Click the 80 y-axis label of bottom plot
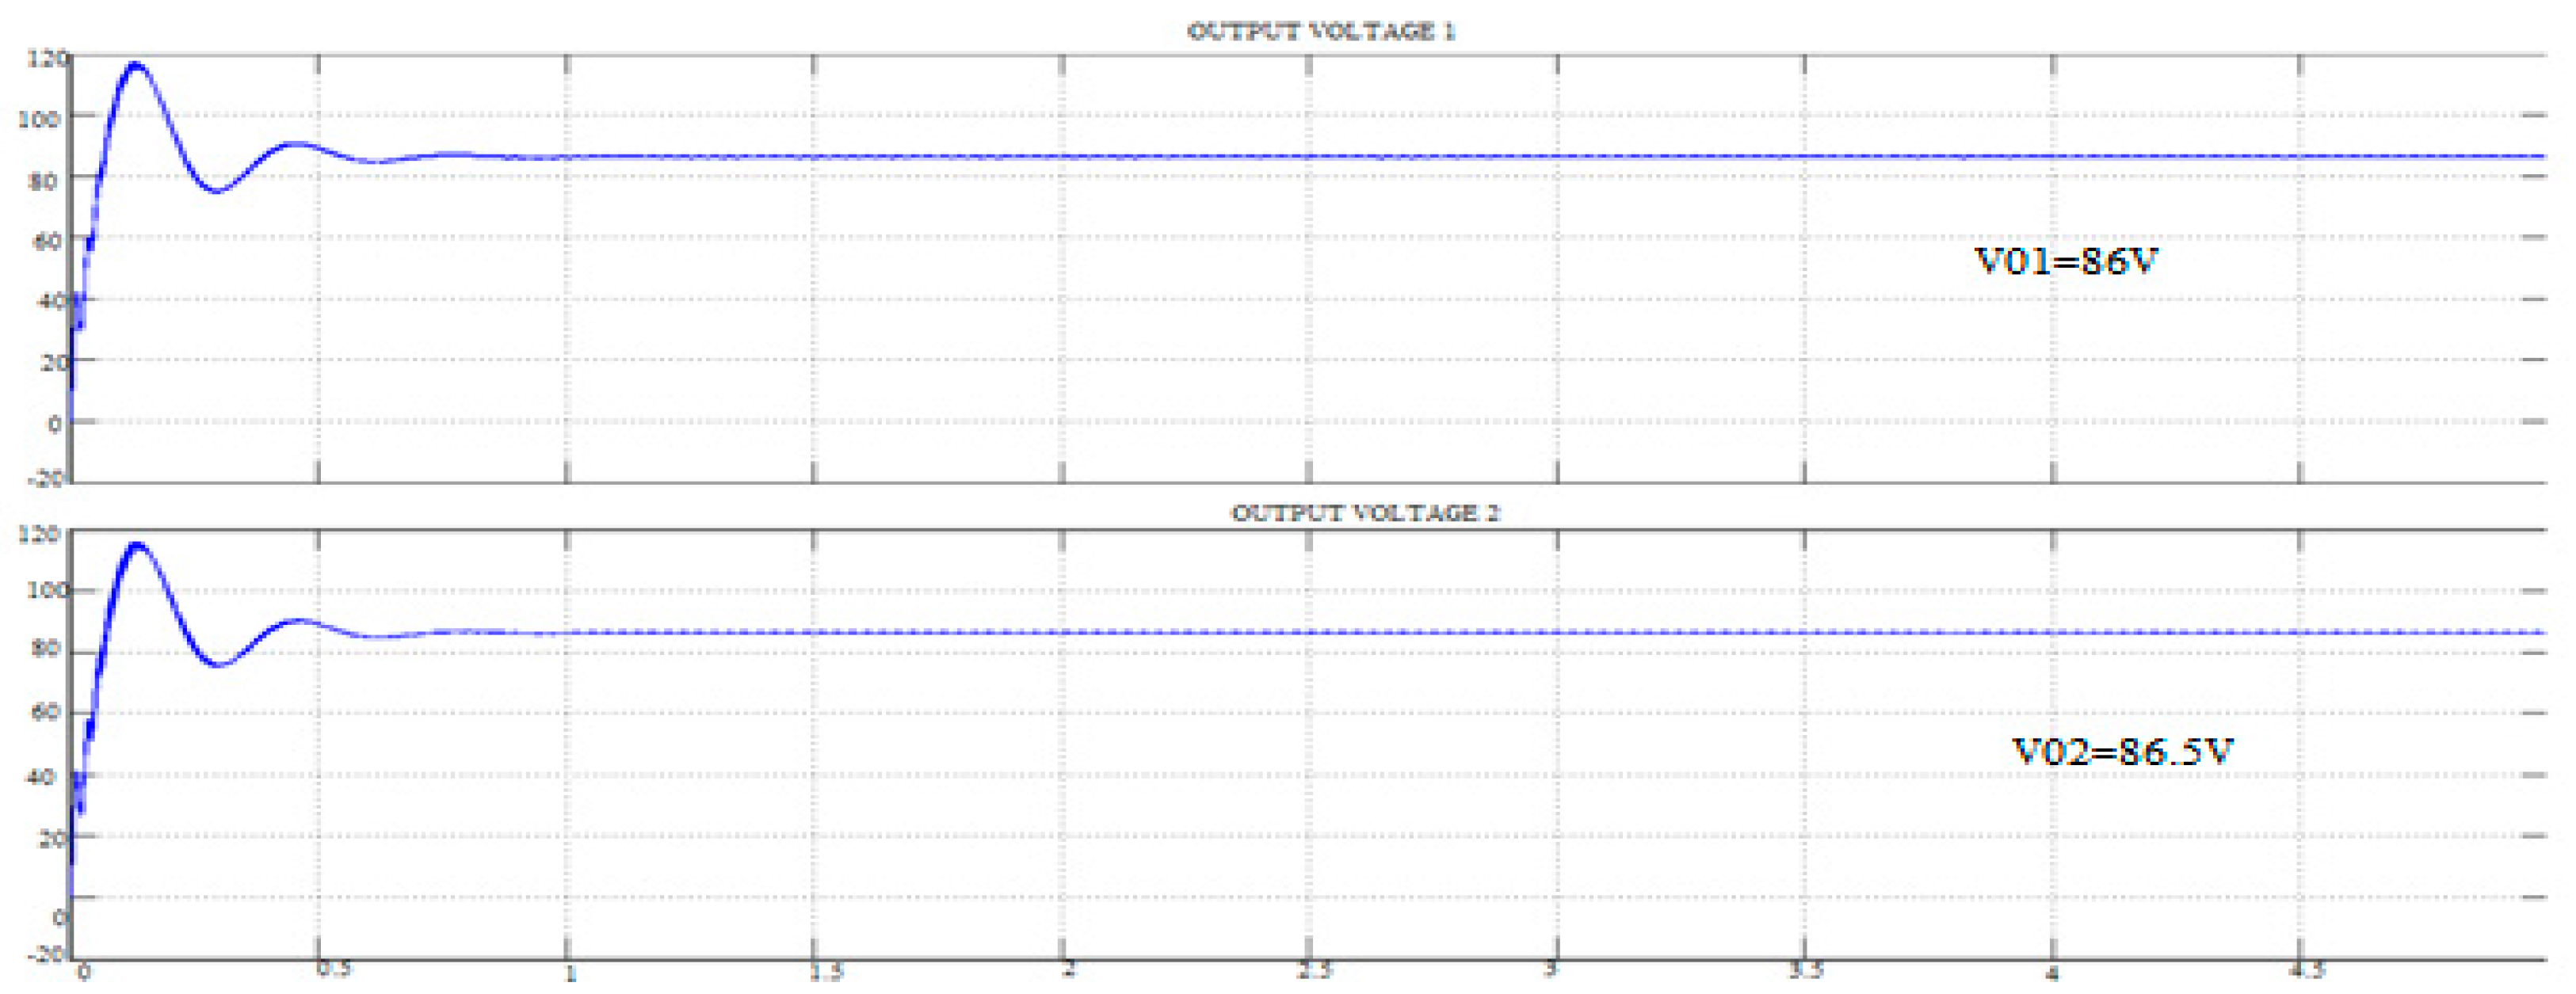 [46, 650]
